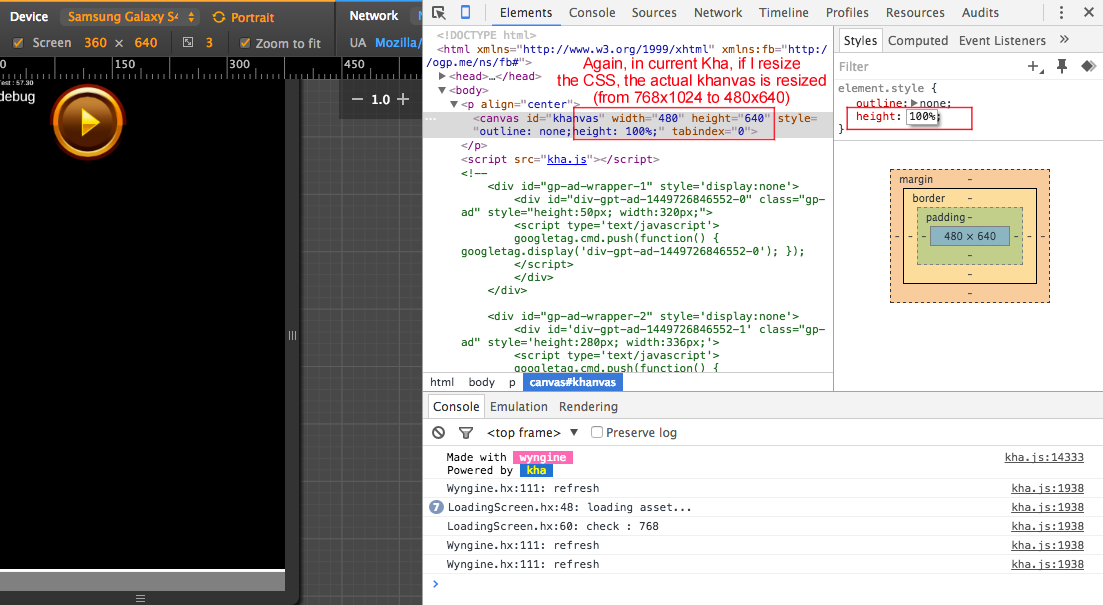This screenshot has width=1103, height=605.
Task: Select the inspect element pointer icon
Action: point(439,13)
